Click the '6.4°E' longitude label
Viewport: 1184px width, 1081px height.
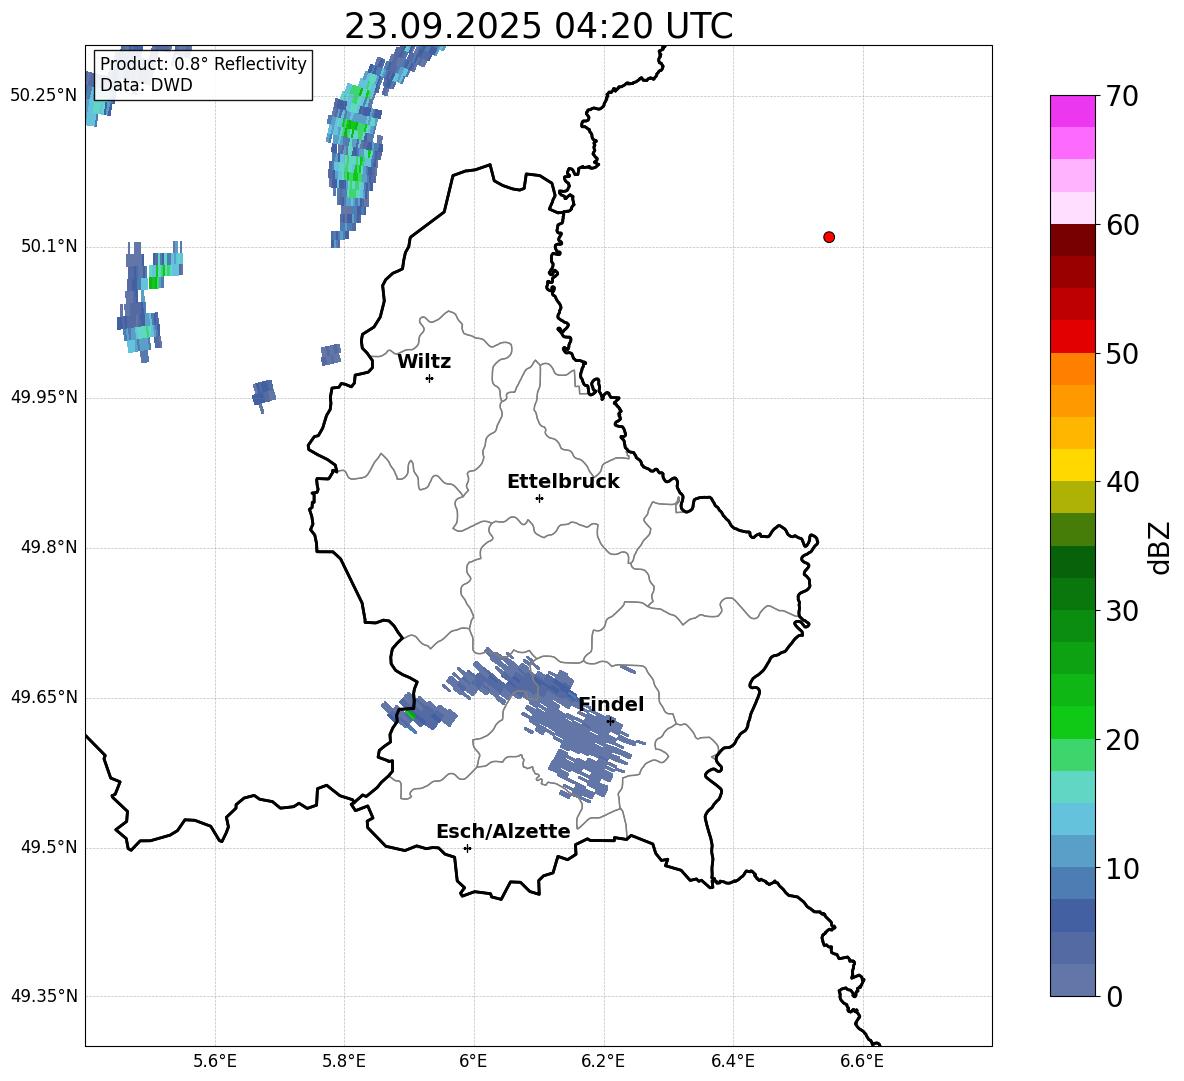coord(732,1061)
